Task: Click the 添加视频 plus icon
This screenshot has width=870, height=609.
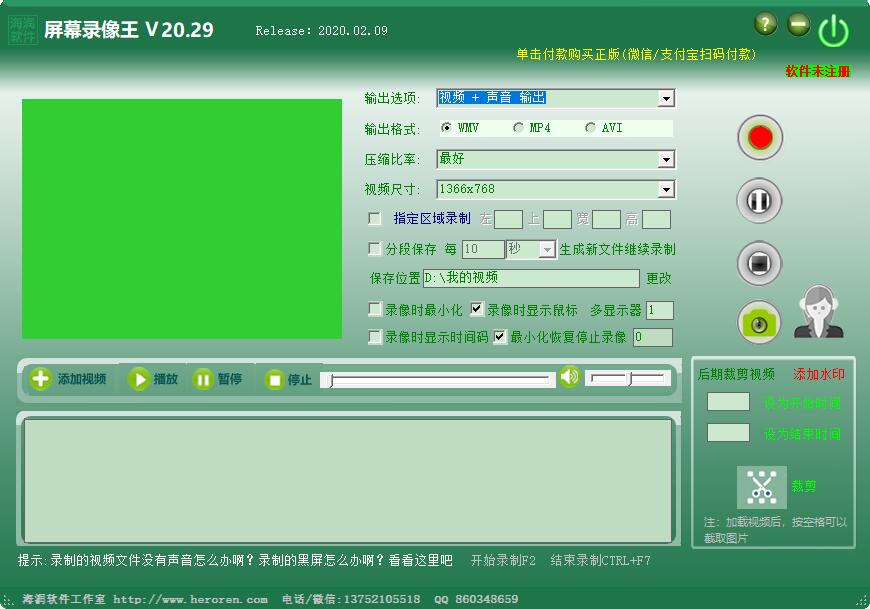Action: tap(41, 379)
